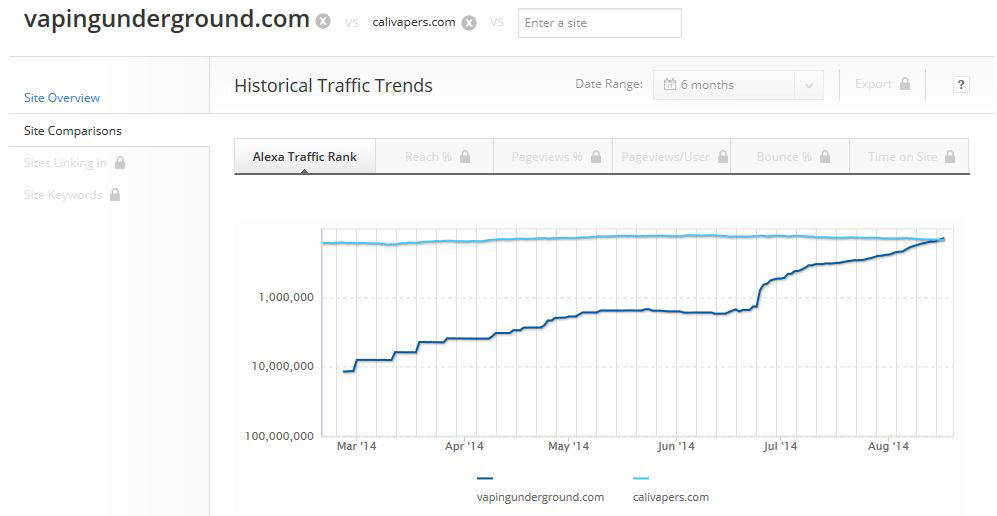Click the Enter a site input field
The width and height of the screenshot is (997, 516).
coord(599,23)
